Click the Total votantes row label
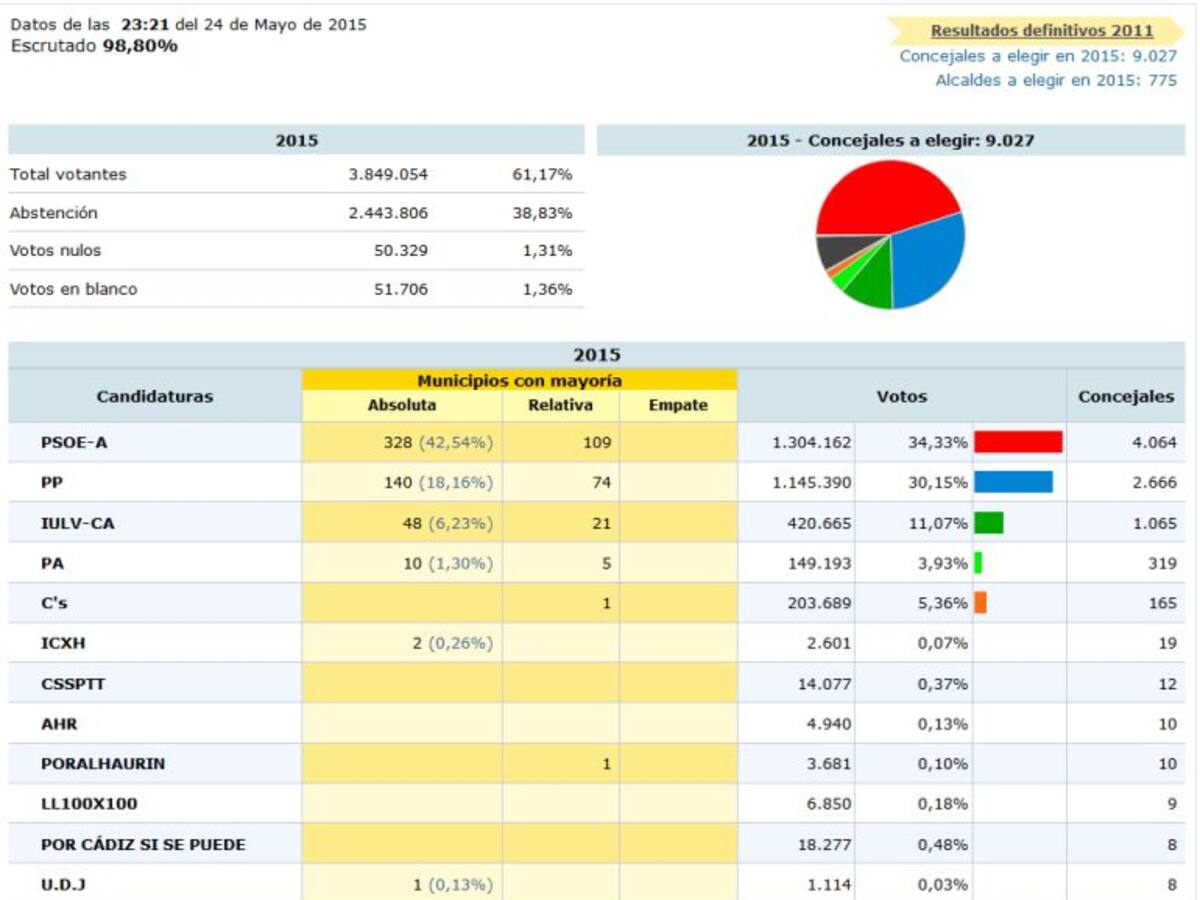This screenshot has height=900, width=1200. [x=68, y=174]
